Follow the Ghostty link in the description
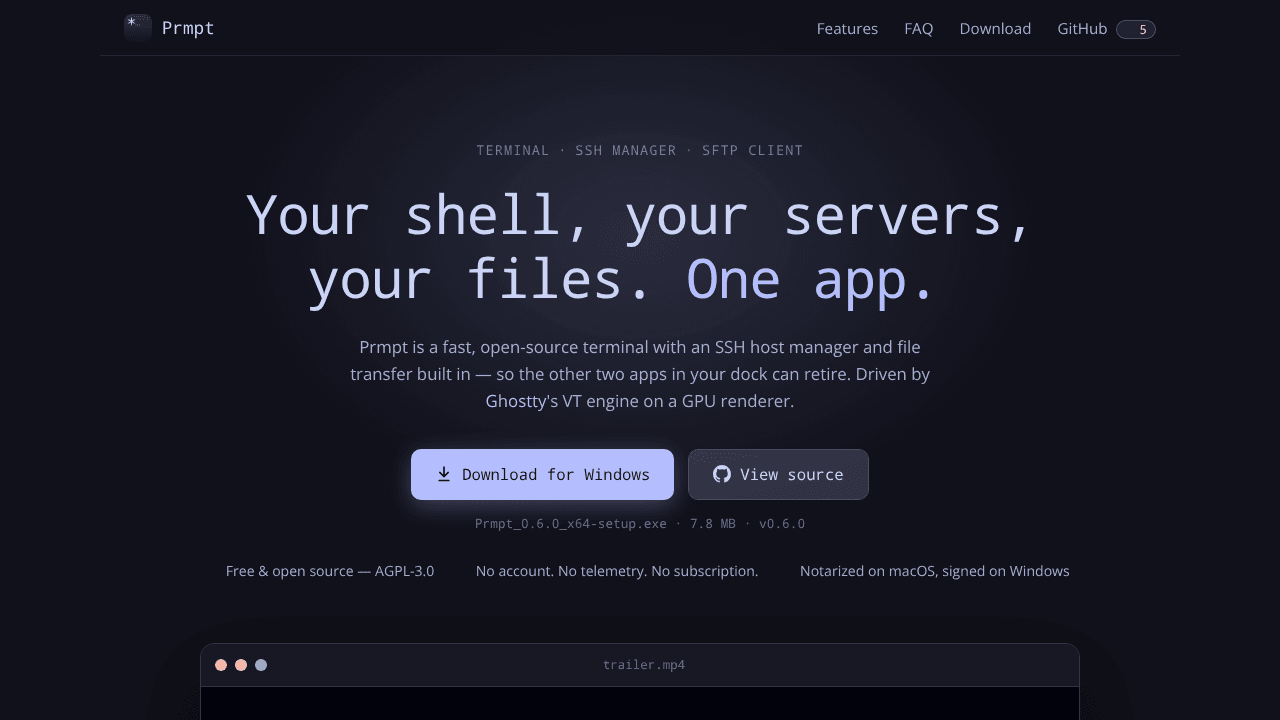Viewport: 1280px width, 720px height. (x=516, y=401)
